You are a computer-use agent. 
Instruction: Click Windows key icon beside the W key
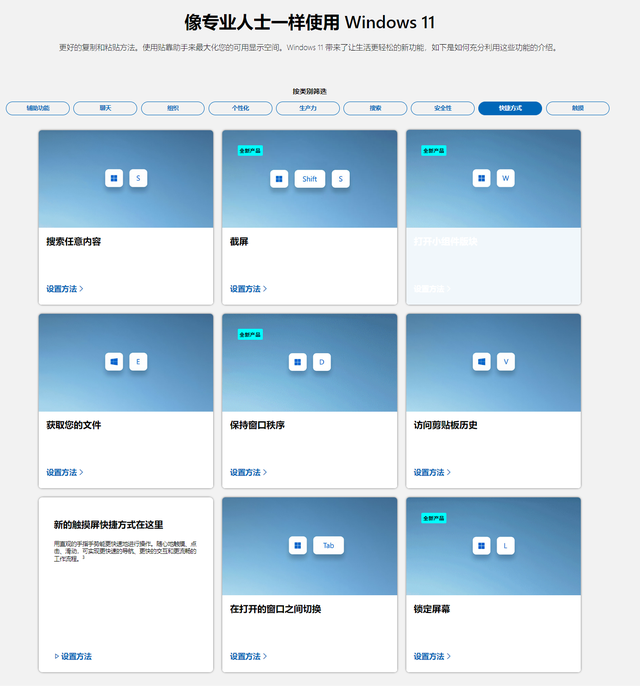point(482,178)
